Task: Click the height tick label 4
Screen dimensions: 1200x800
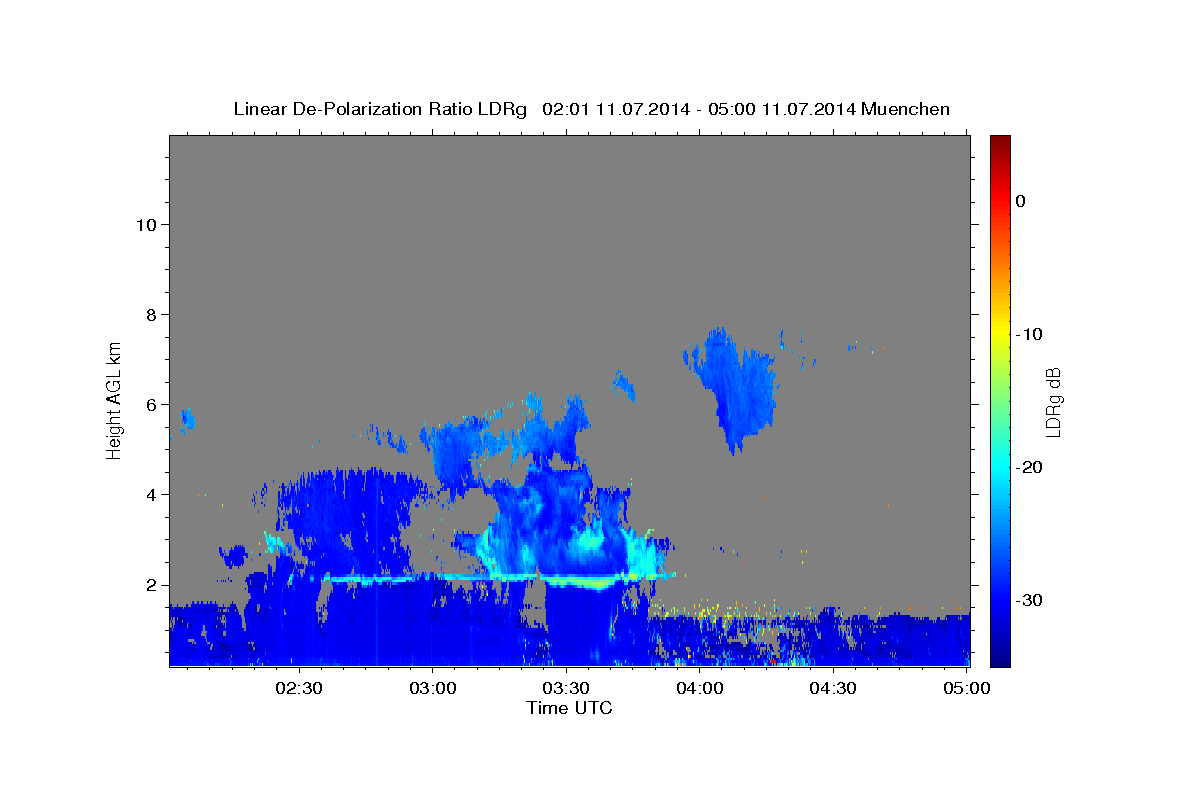Action: (150, 495)
